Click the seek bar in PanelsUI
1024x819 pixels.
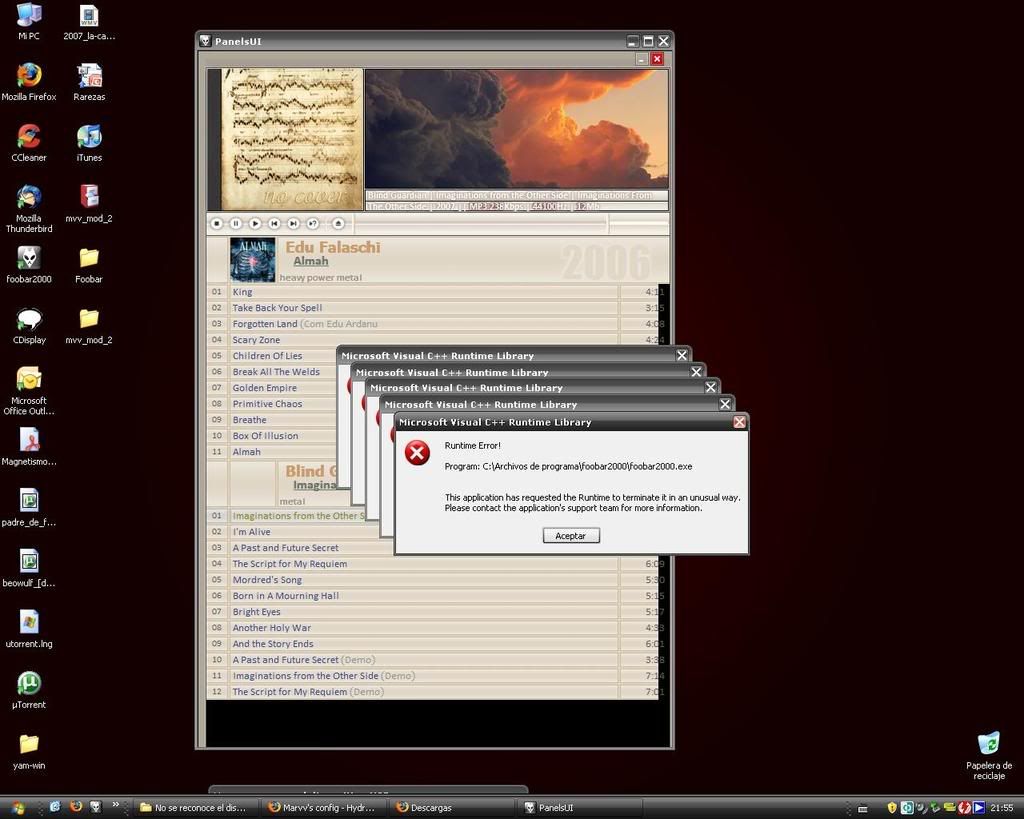481,223
